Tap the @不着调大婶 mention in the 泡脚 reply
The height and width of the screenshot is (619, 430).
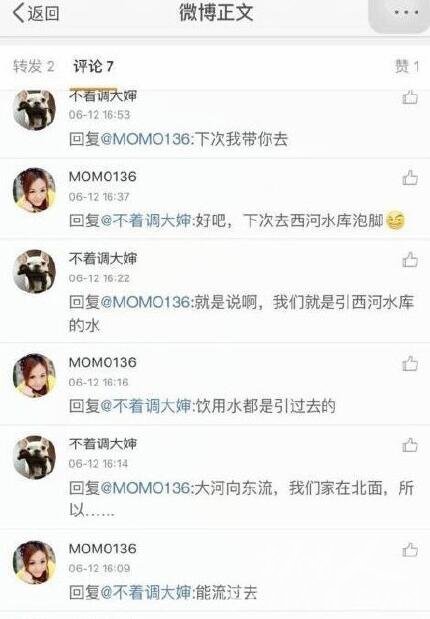146,220
